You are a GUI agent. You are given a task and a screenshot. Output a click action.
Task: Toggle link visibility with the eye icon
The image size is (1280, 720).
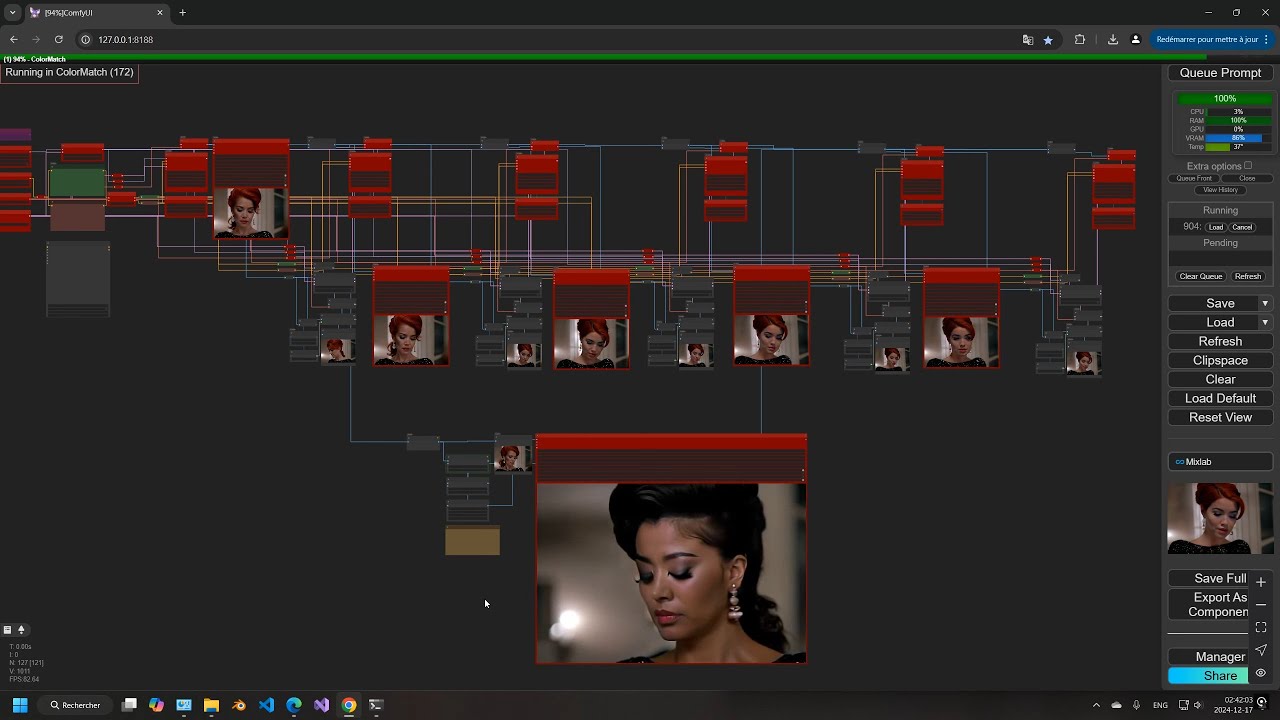pos(1261,673)
